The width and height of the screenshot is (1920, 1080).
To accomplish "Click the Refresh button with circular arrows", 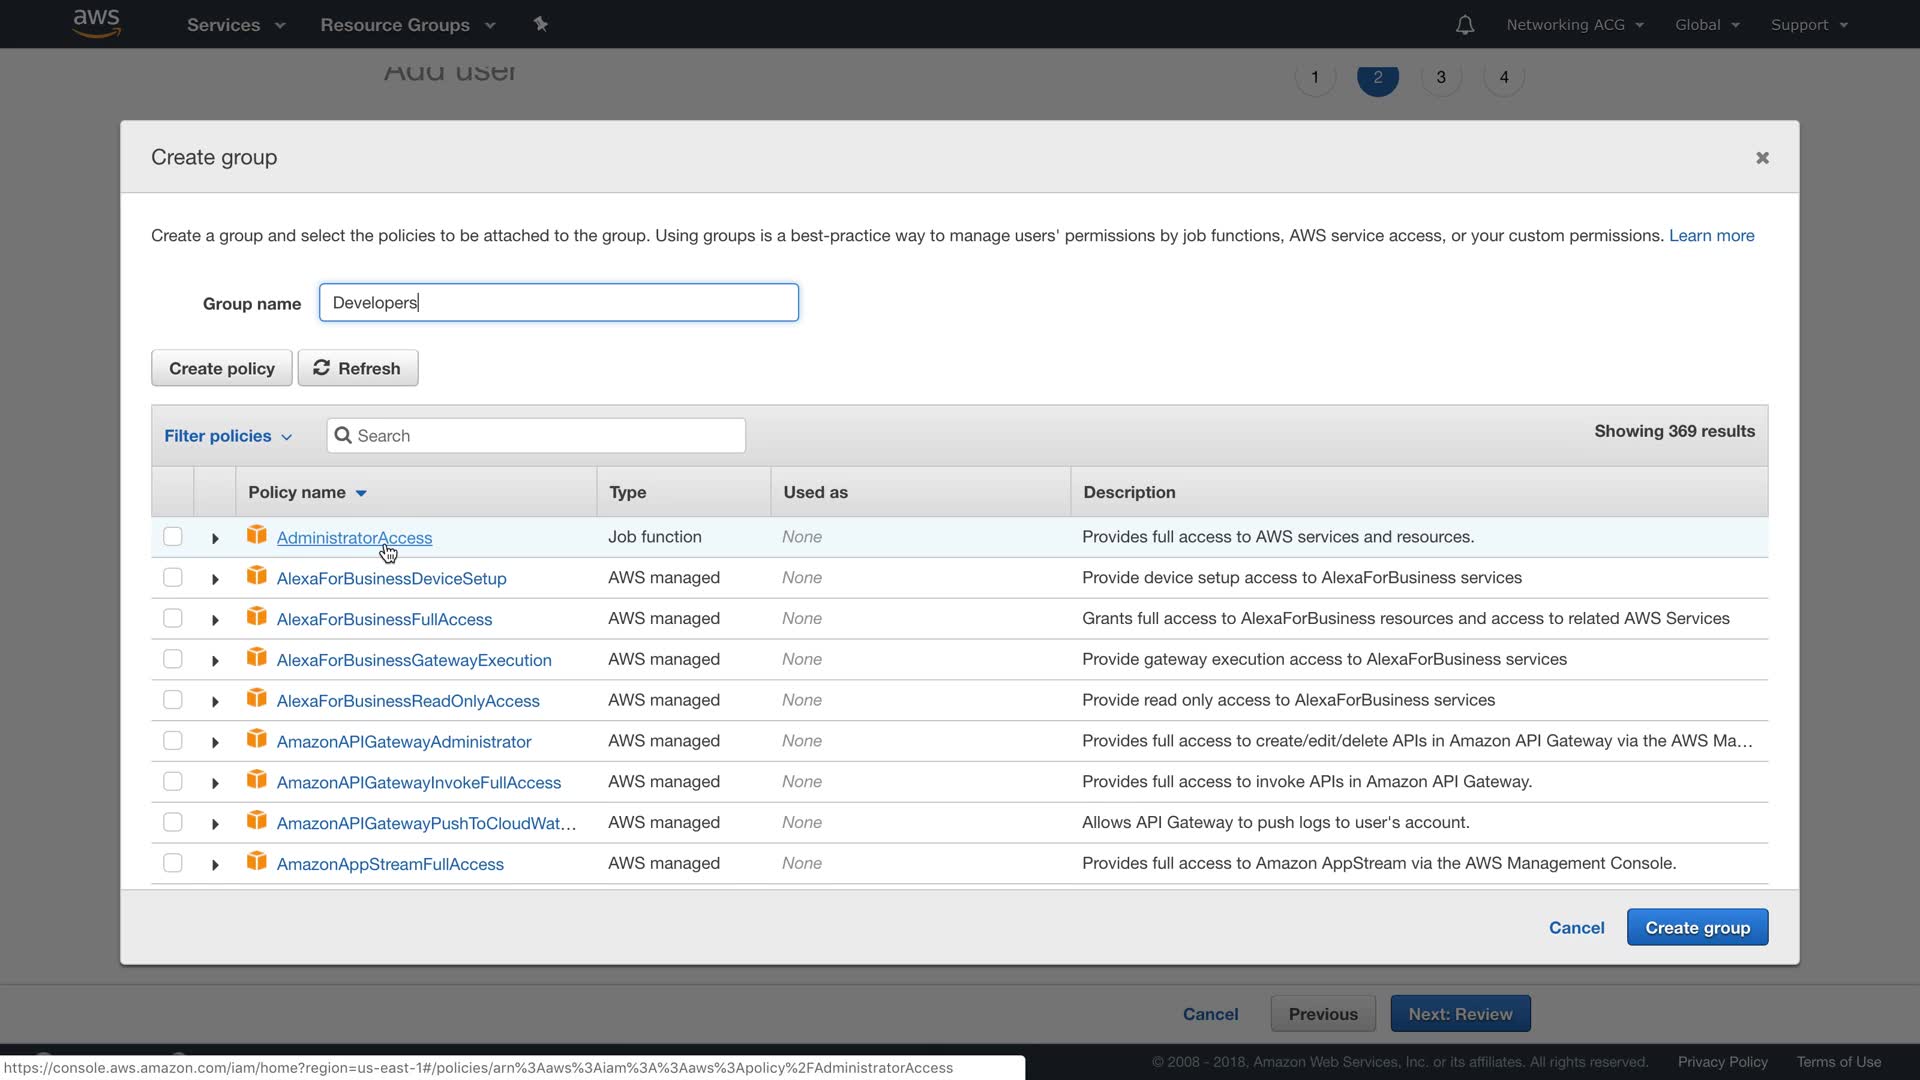I will tap(357, 368).
